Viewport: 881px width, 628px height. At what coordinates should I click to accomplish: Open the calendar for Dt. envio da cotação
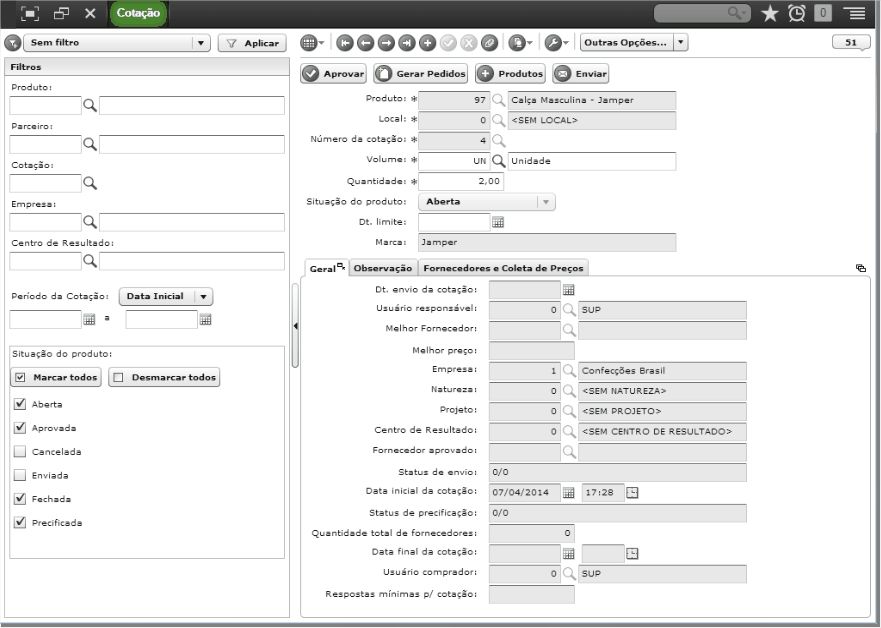(x=569, y=290)
